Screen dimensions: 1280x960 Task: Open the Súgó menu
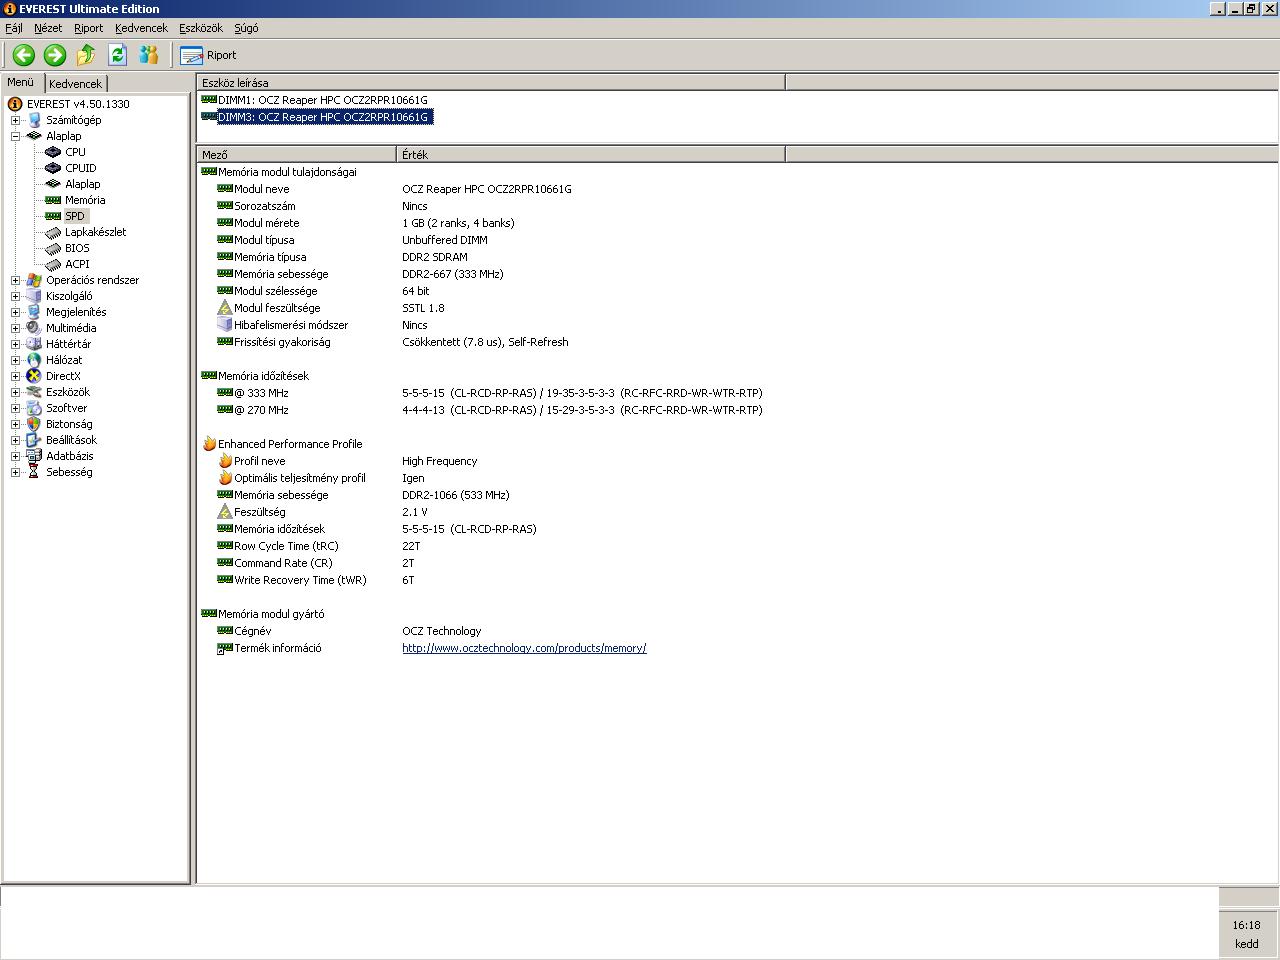[246, 28]
